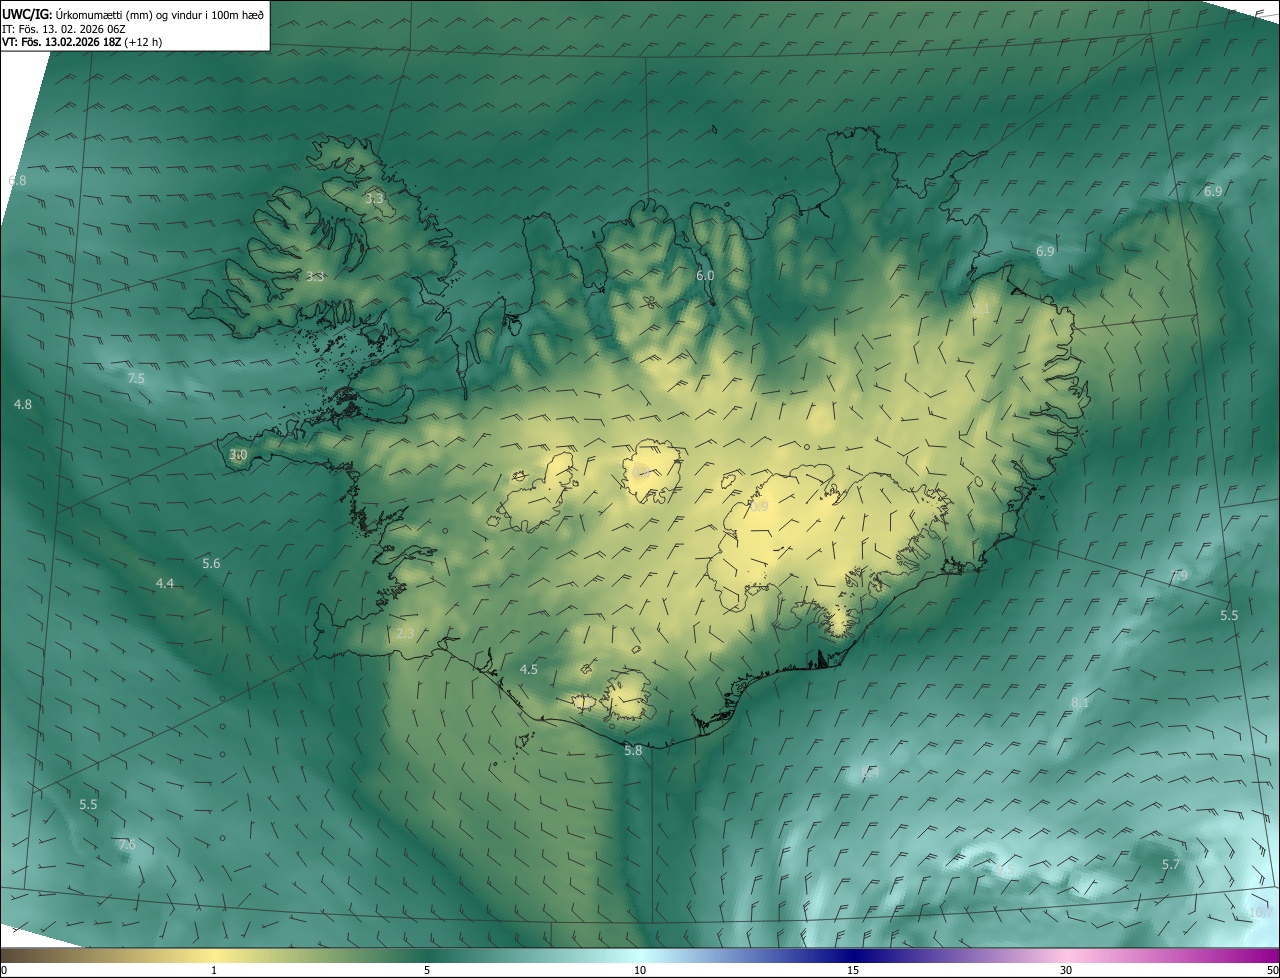1280x978 pixels.
Task: Click the 50 tick on the color scale
Action: pyautogui.click(x=1273, y=970)
